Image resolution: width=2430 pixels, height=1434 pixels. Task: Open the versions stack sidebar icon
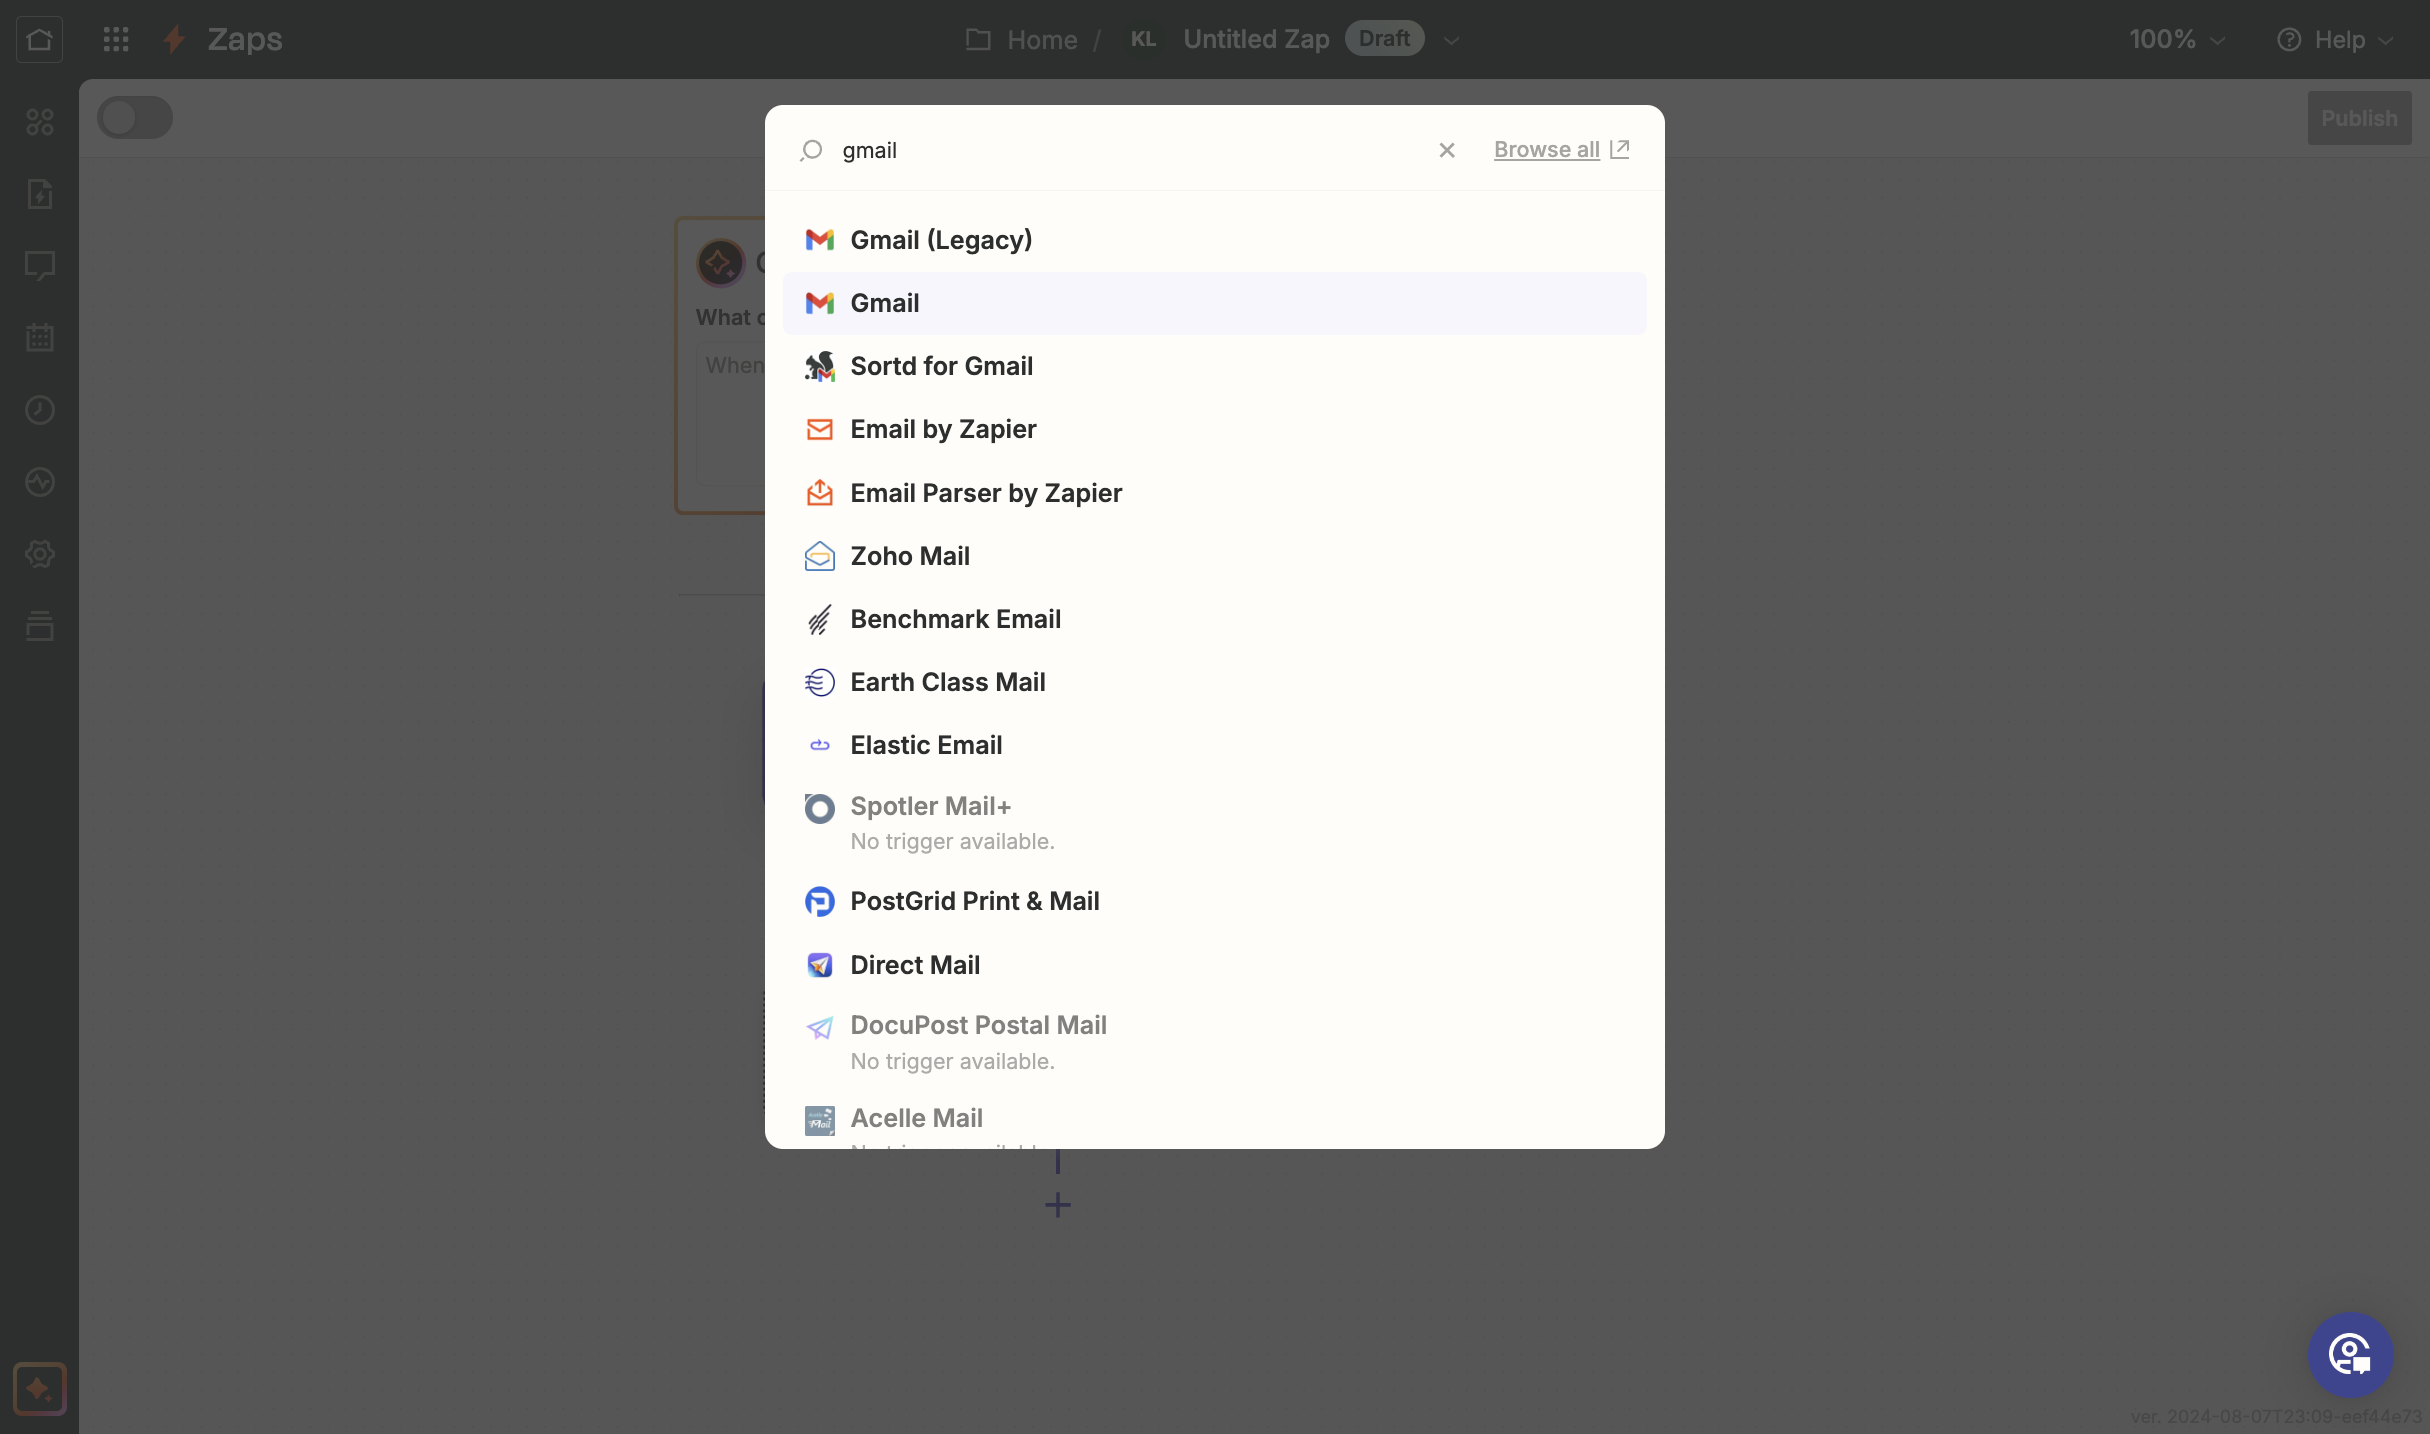pos(39,626)
